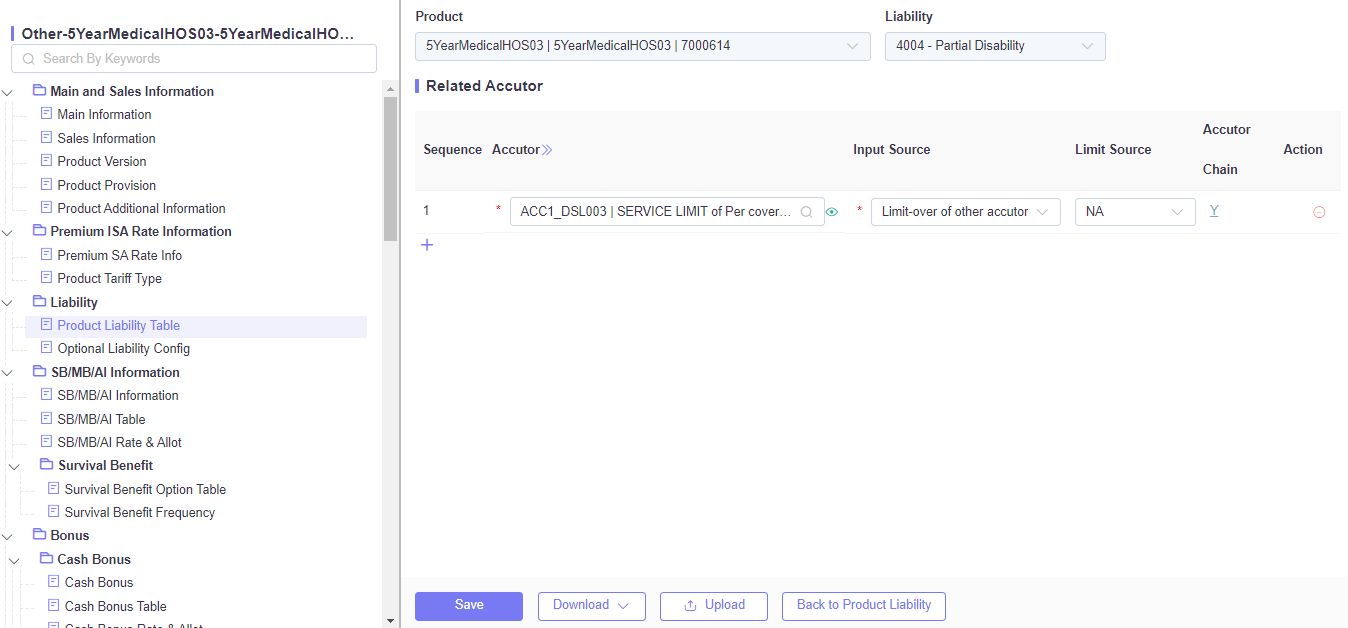The image size is (1348, 628).
Task: Click Back to Product Liability
Action: coord(864,606)
